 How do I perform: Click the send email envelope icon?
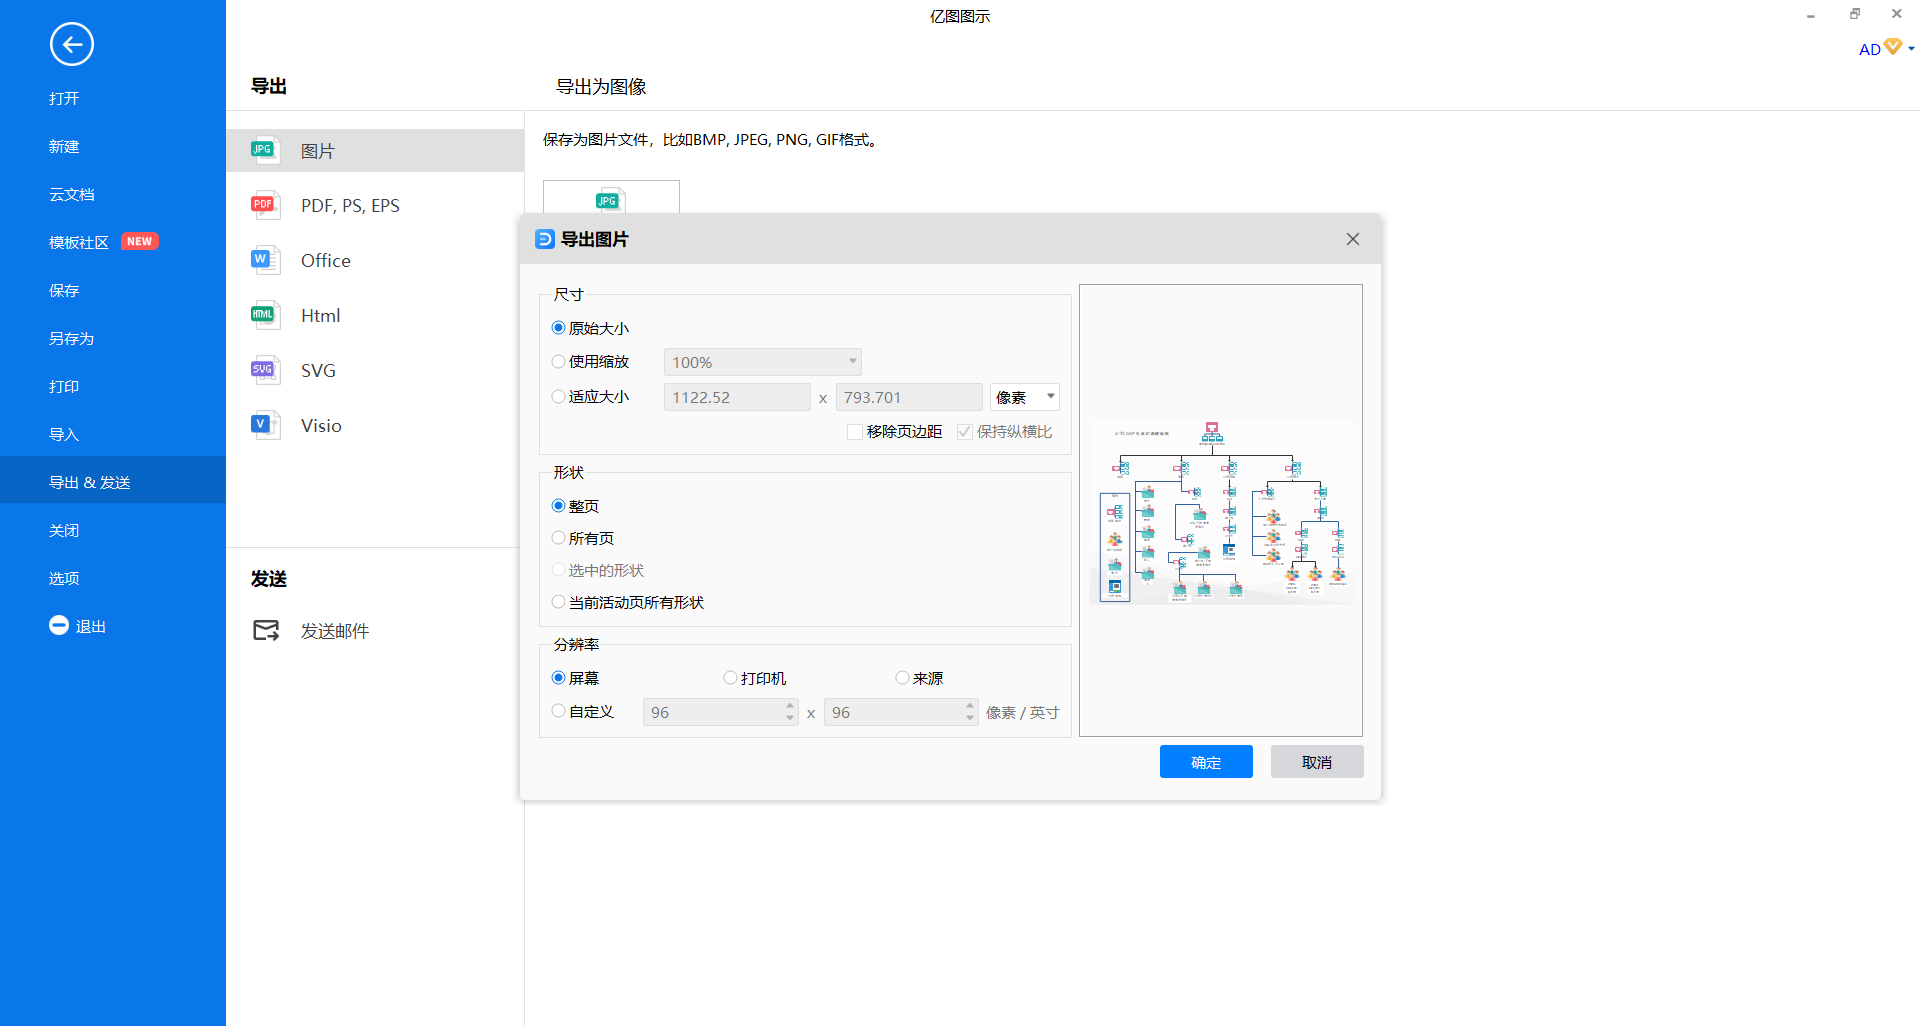tap(266, 630)
